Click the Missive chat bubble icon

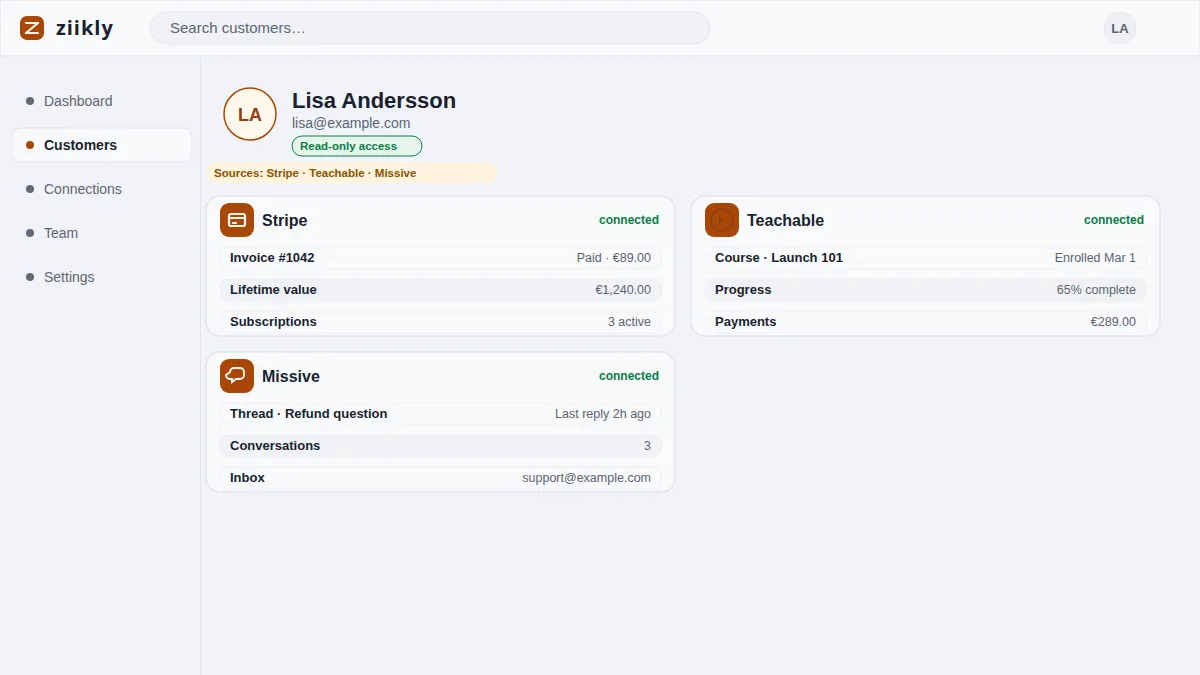point(237,376)
